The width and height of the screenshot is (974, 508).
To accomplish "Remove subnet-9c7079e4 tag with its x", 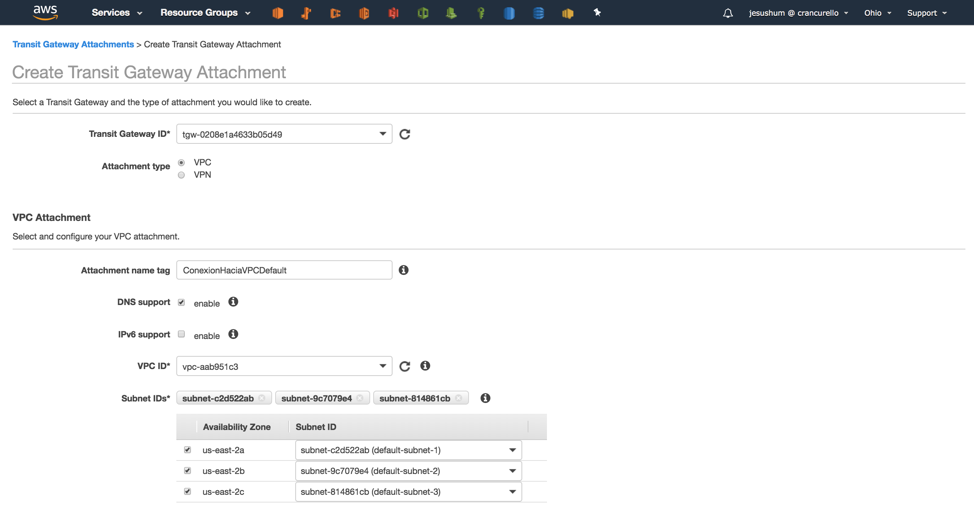I will coord(360,398).
